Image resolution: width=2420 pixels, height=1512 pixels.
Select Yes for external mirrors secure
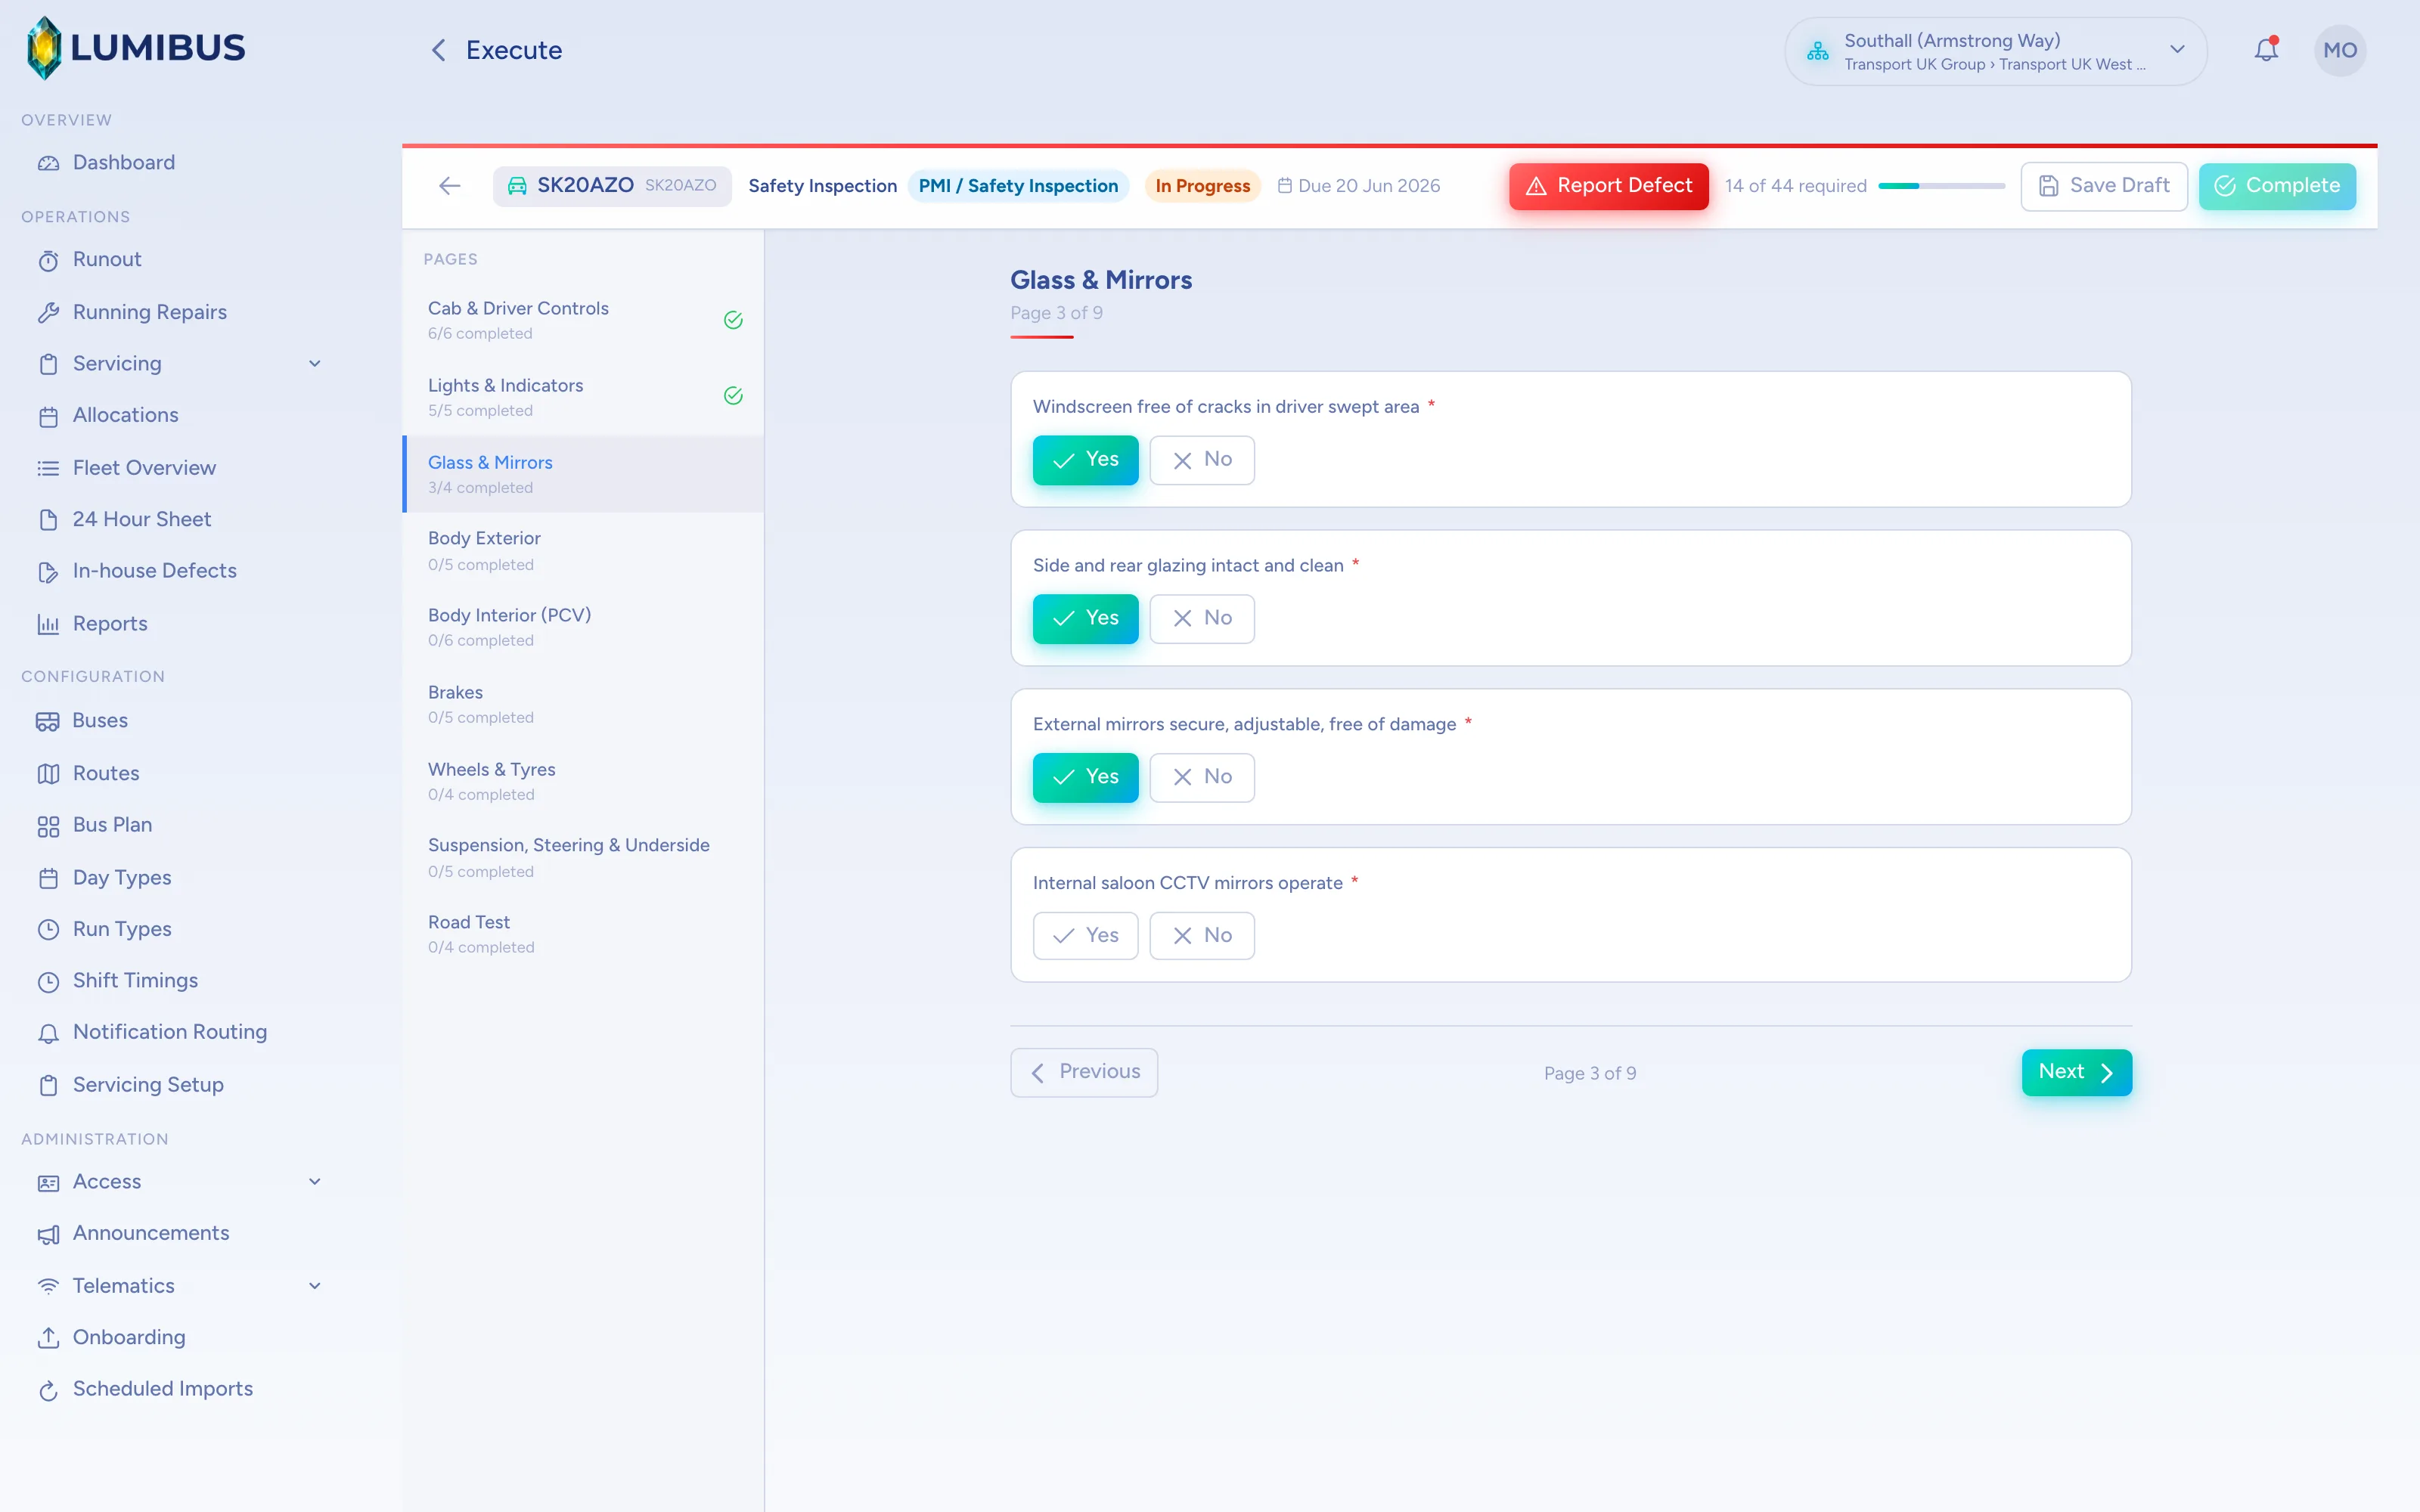pos(1085,778)
